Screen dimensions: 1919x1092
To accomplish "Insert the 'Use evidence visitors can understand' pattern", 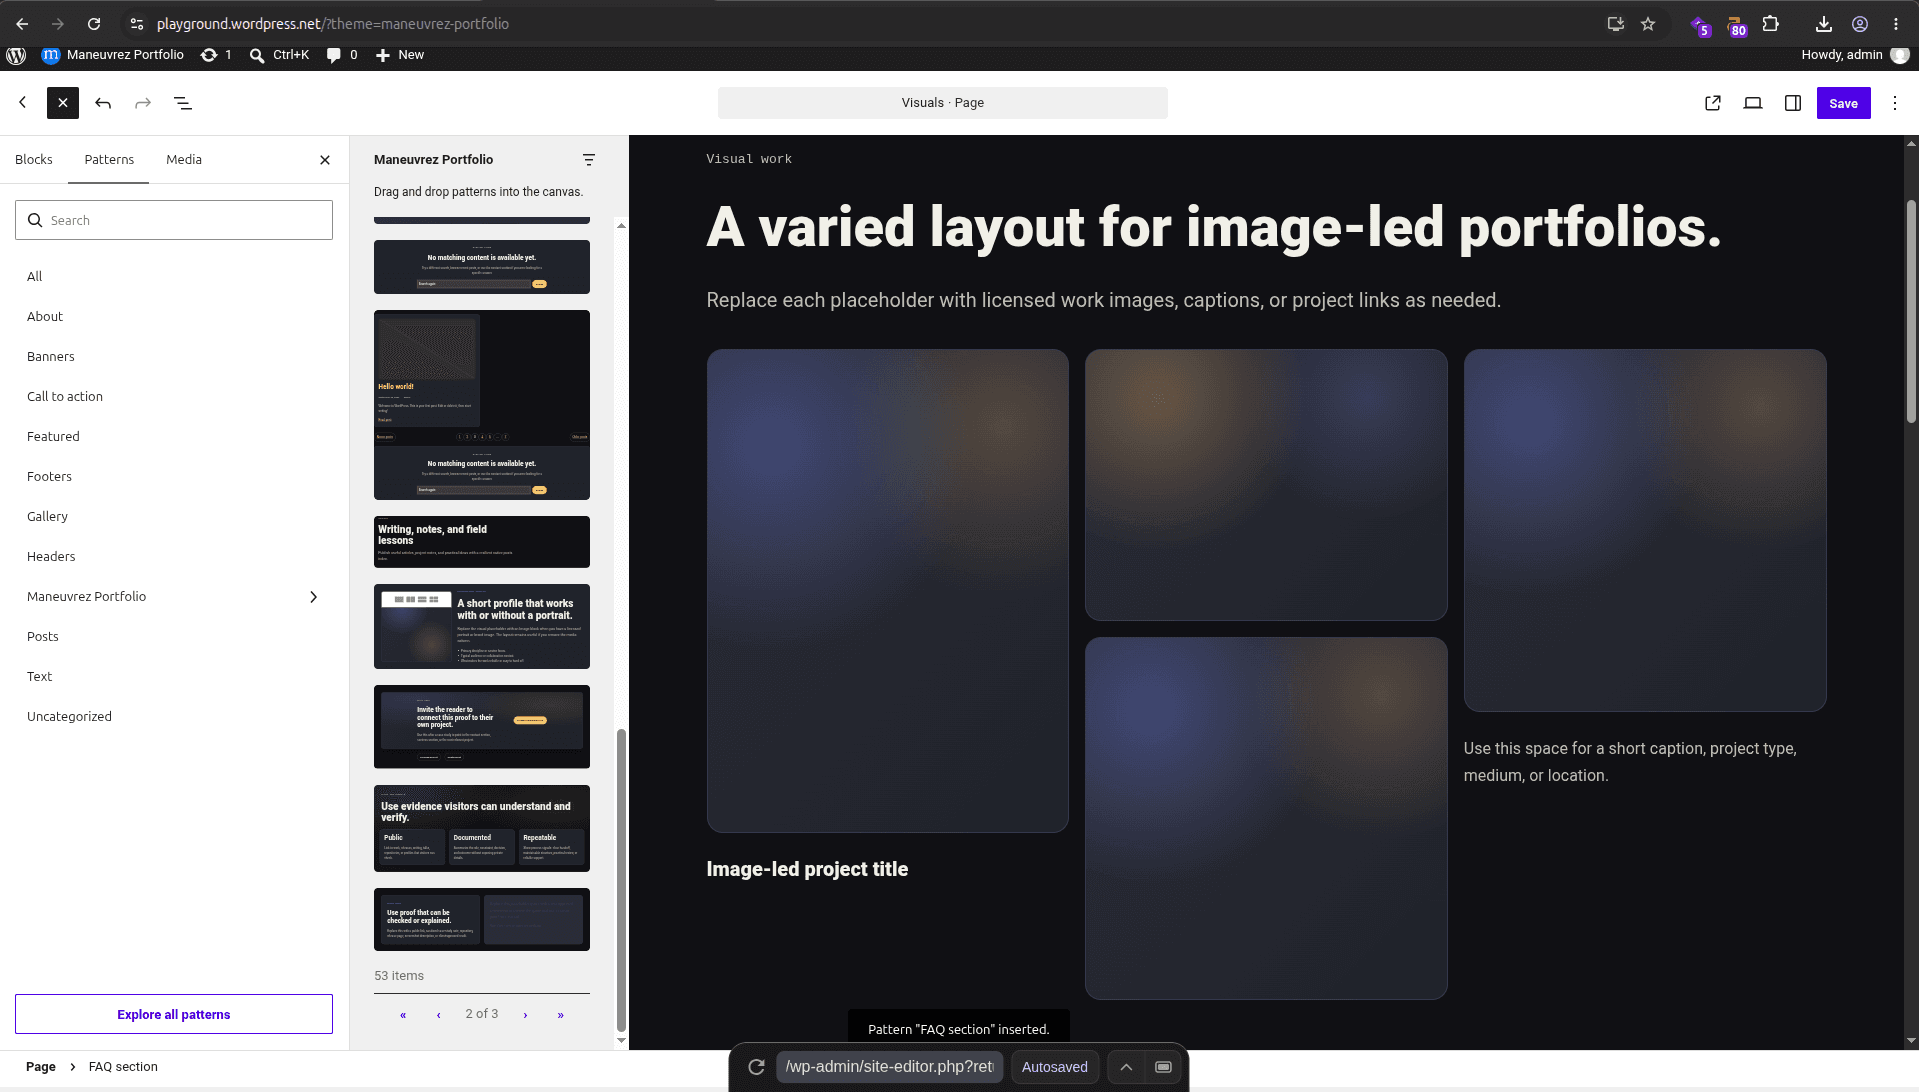I will (482, 828).
